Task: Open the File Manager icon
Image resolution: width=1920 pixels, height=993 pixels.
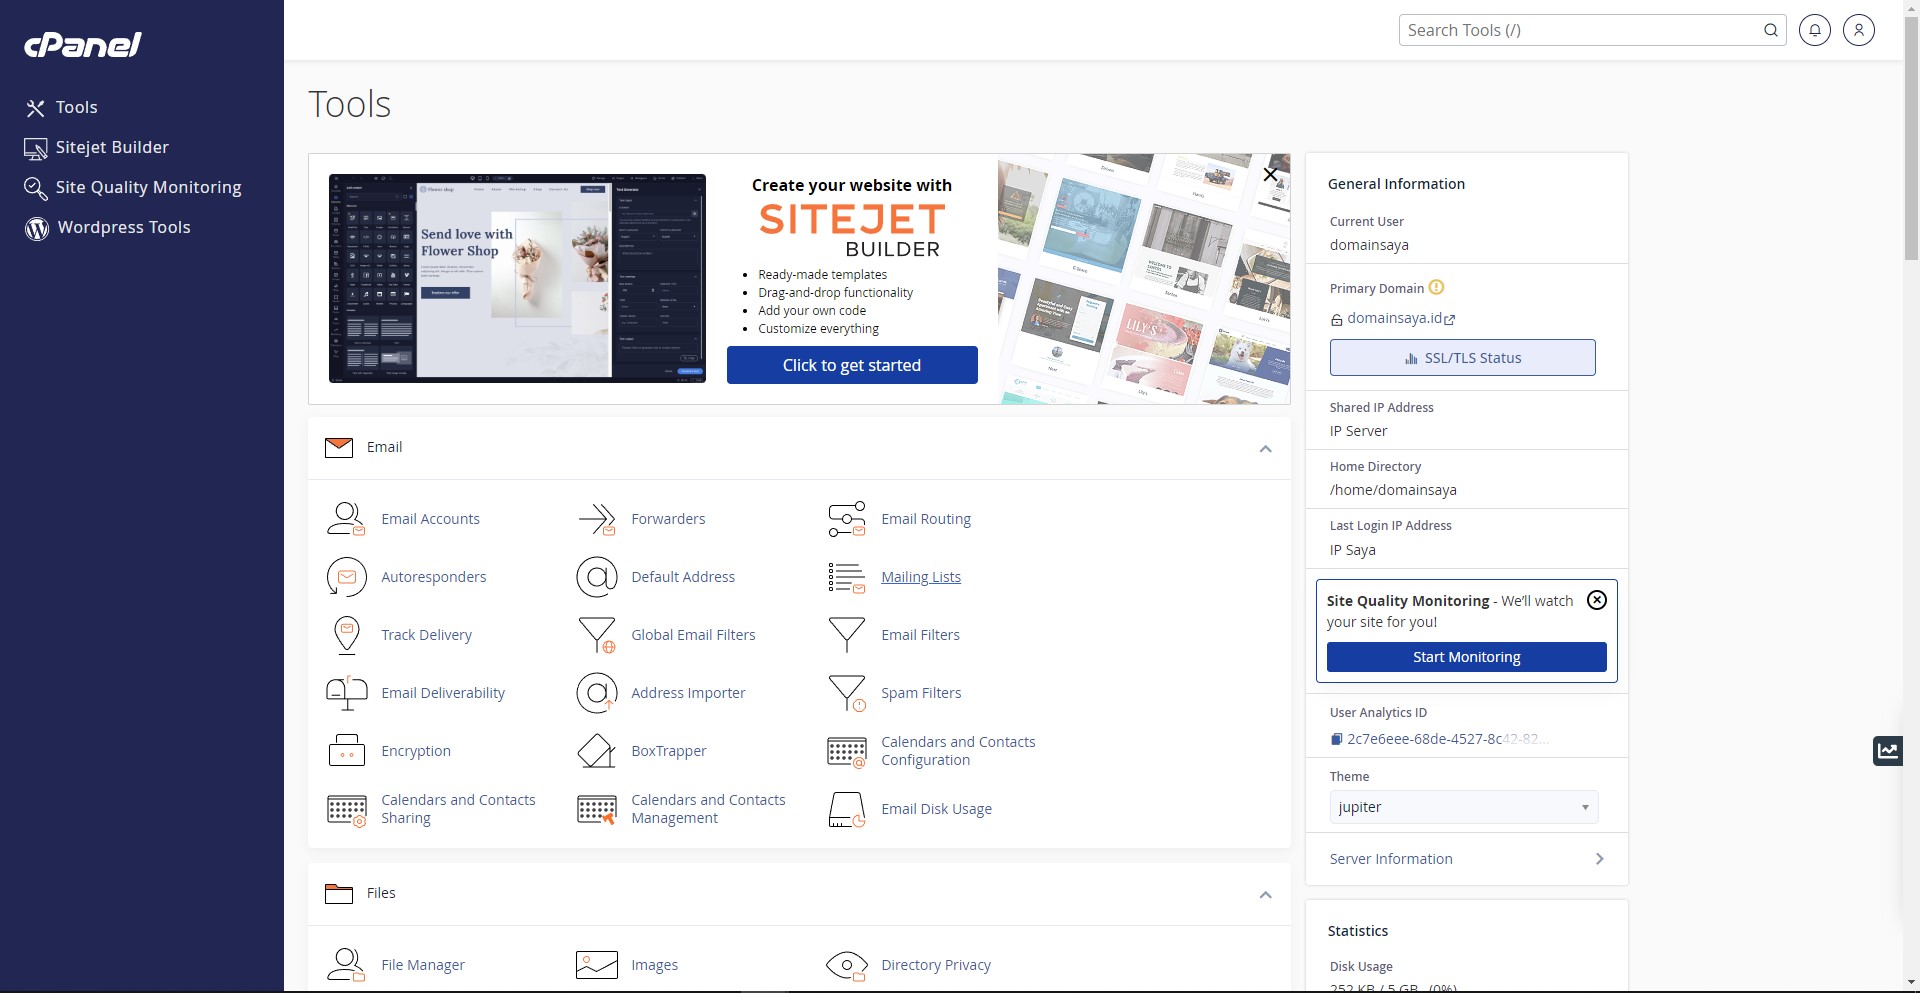Action: (346, 965)
